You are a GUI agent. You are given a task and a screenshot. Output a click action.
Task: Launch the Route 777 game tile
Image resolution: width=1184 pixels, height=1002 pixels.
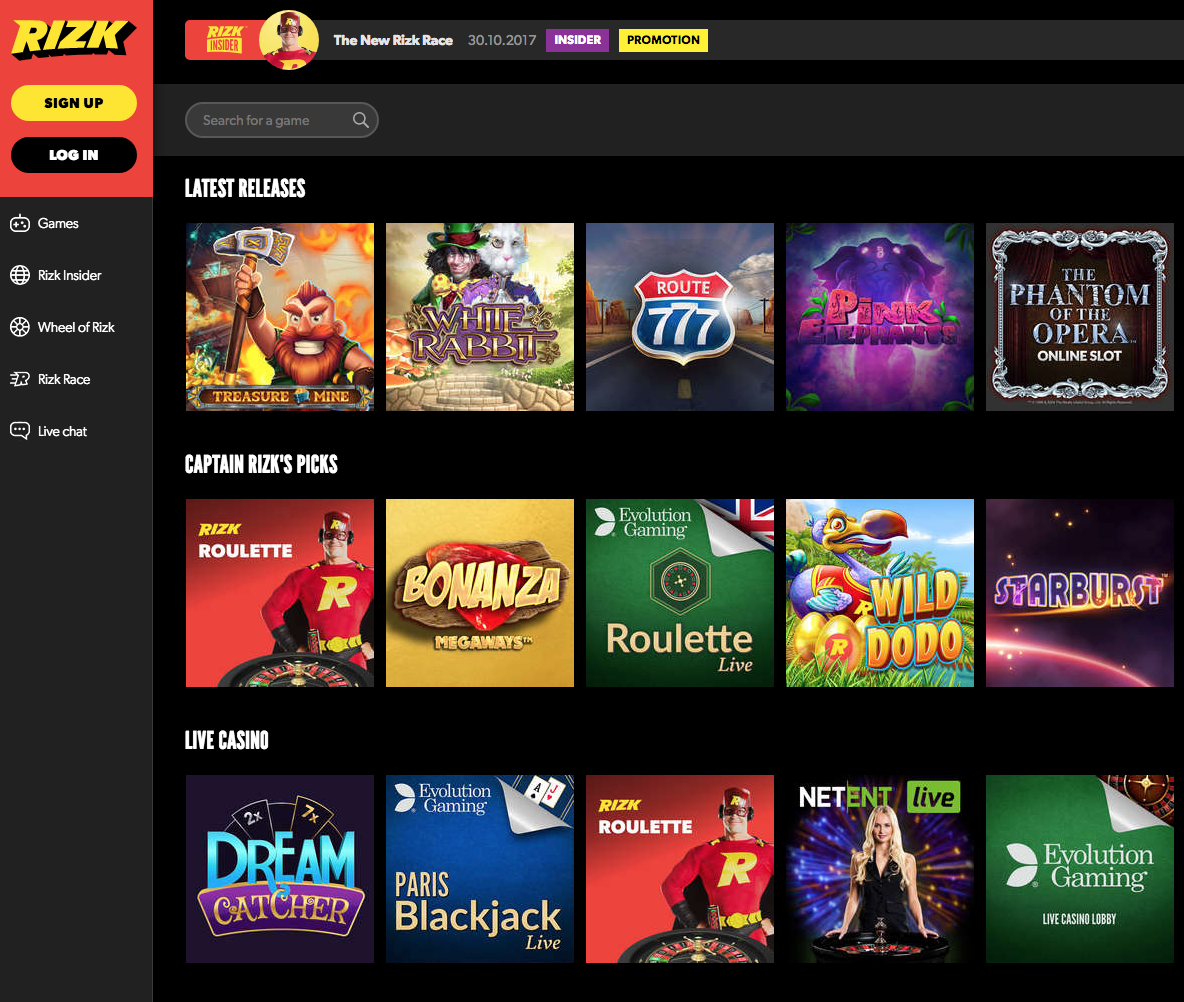pos(680,317)
